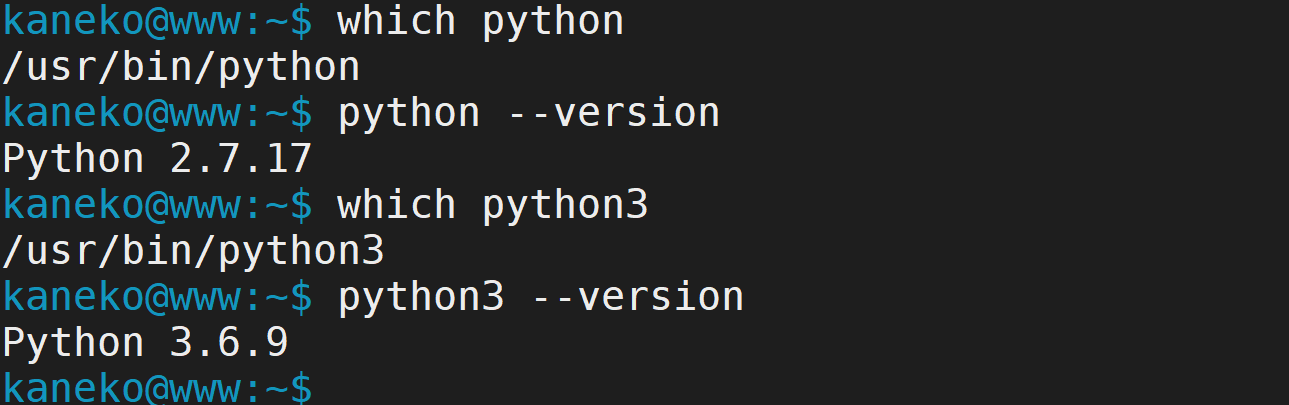Screen dimensions: 1289x405
Task: Click the "which python3" command text
Action: [492, 205]
